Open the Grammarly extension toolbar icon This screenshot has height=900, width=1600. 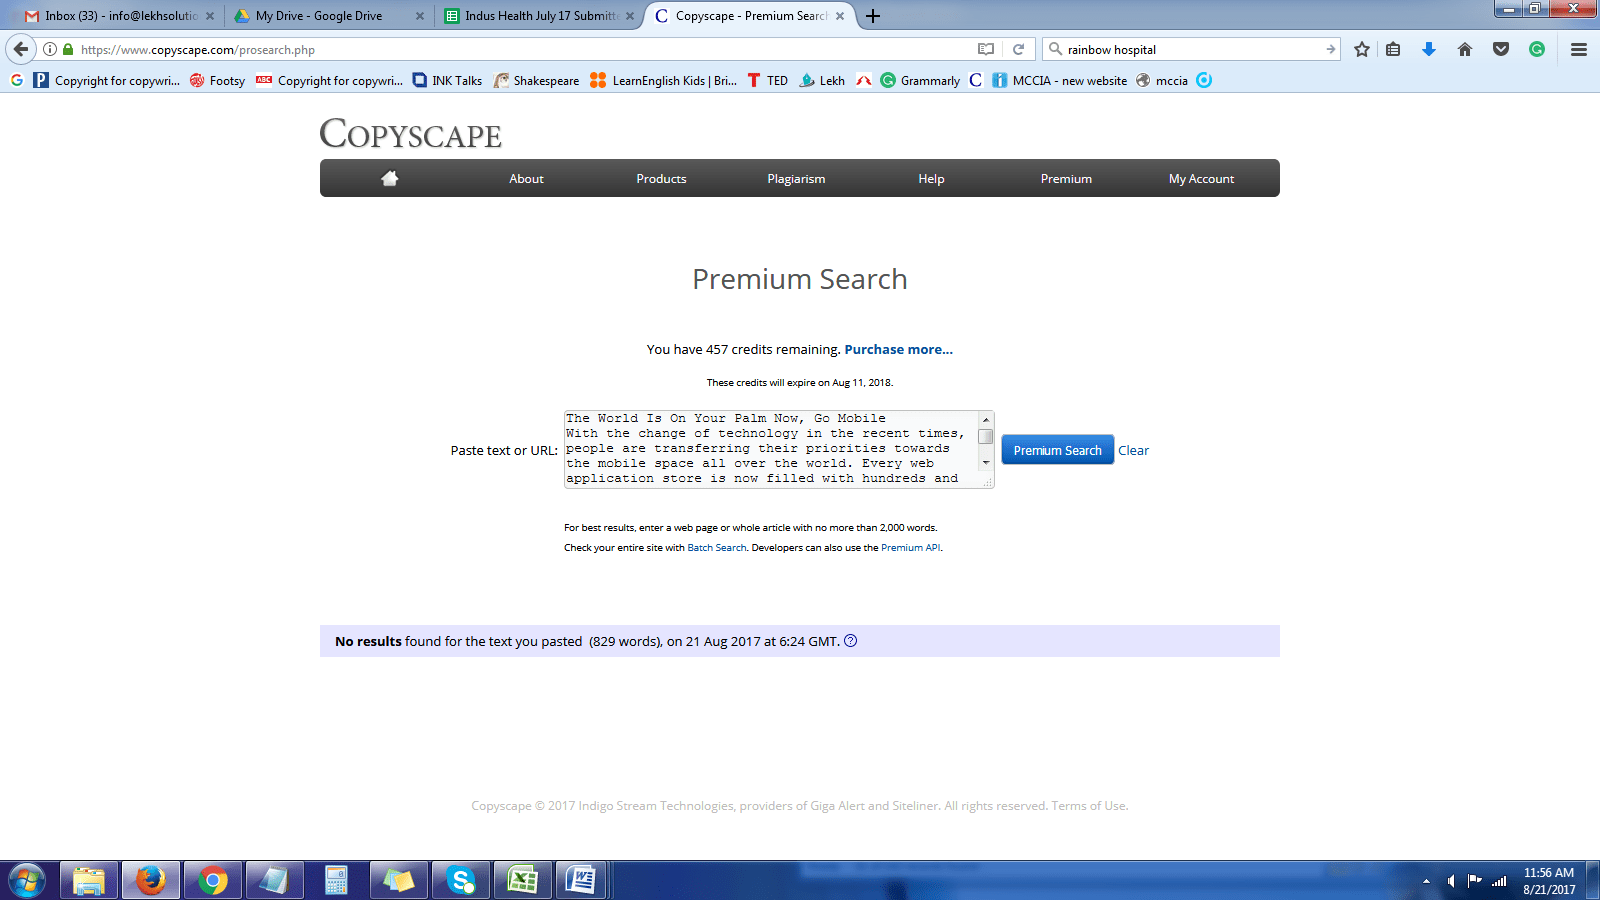click(1537, 49)
